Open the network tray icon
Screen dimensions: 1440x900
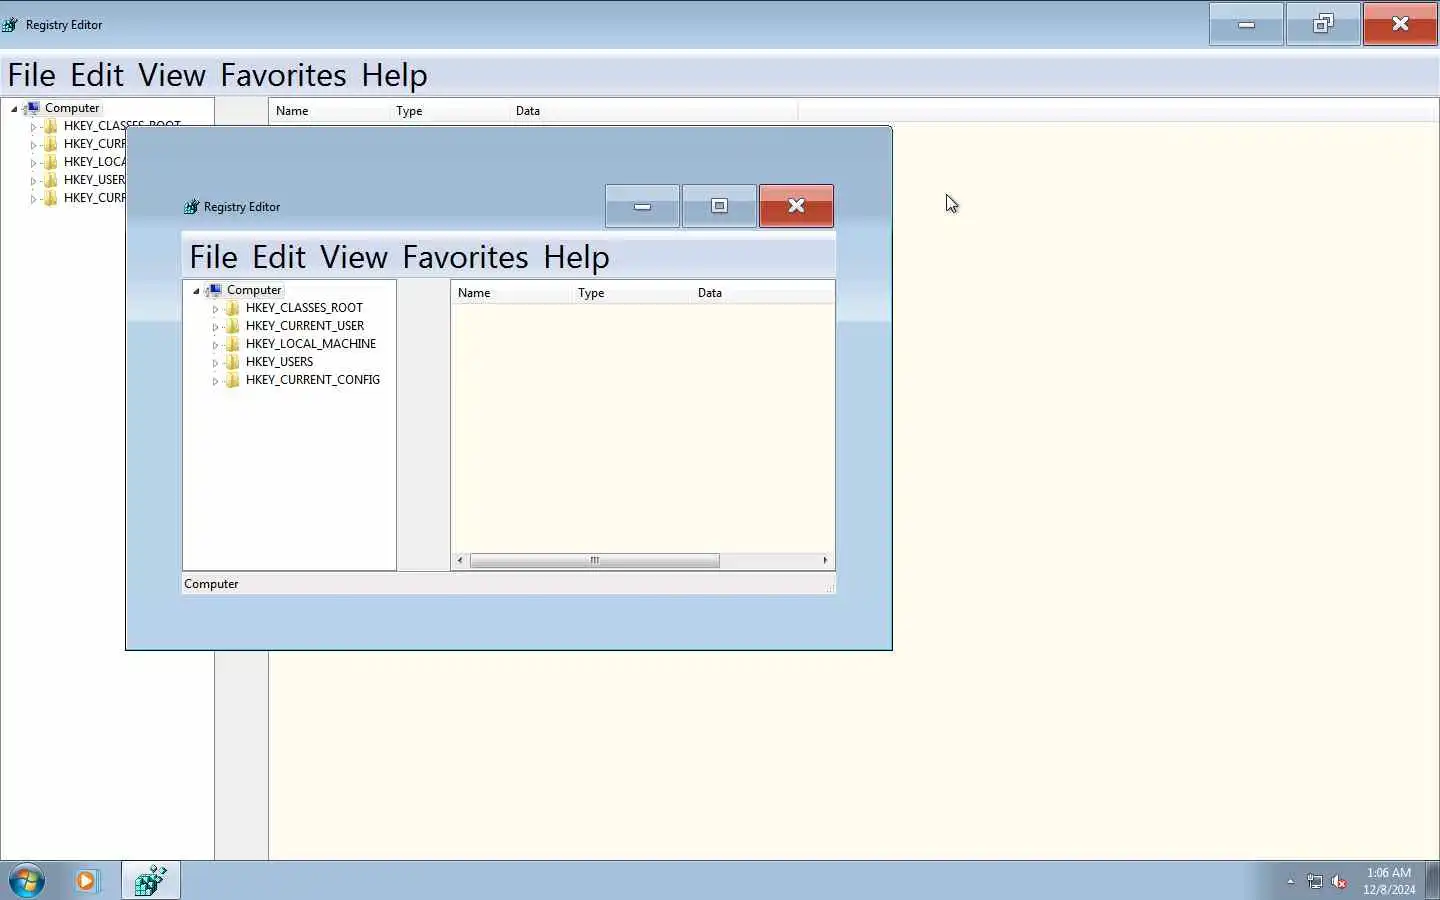[x=1315, y=882]
